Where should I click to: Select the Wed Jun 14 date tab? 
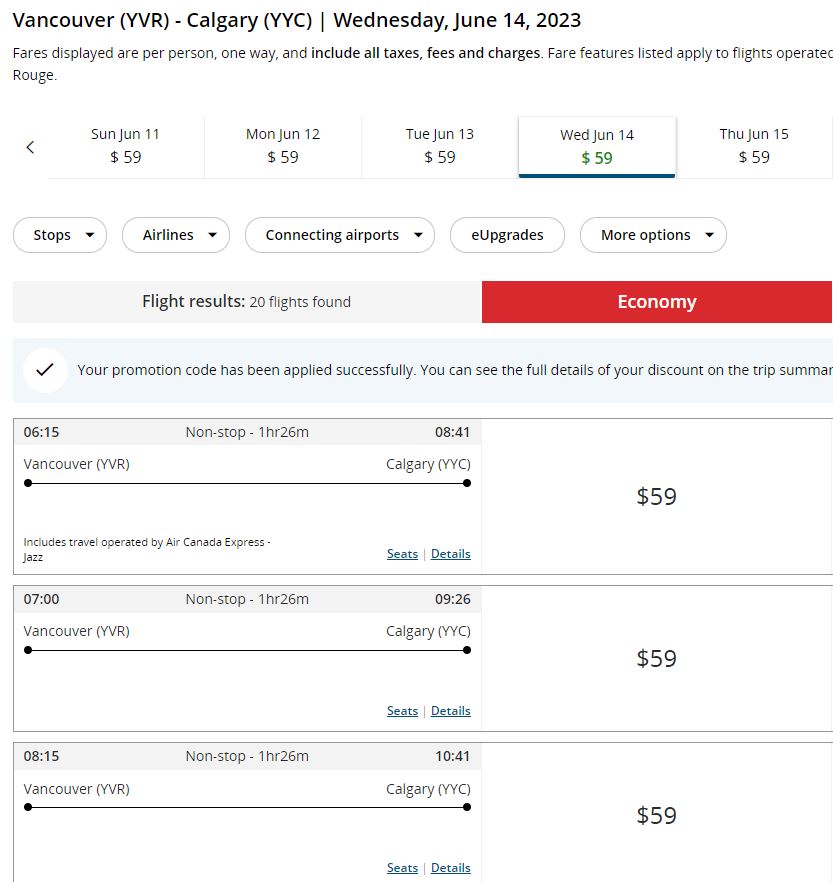597,147
